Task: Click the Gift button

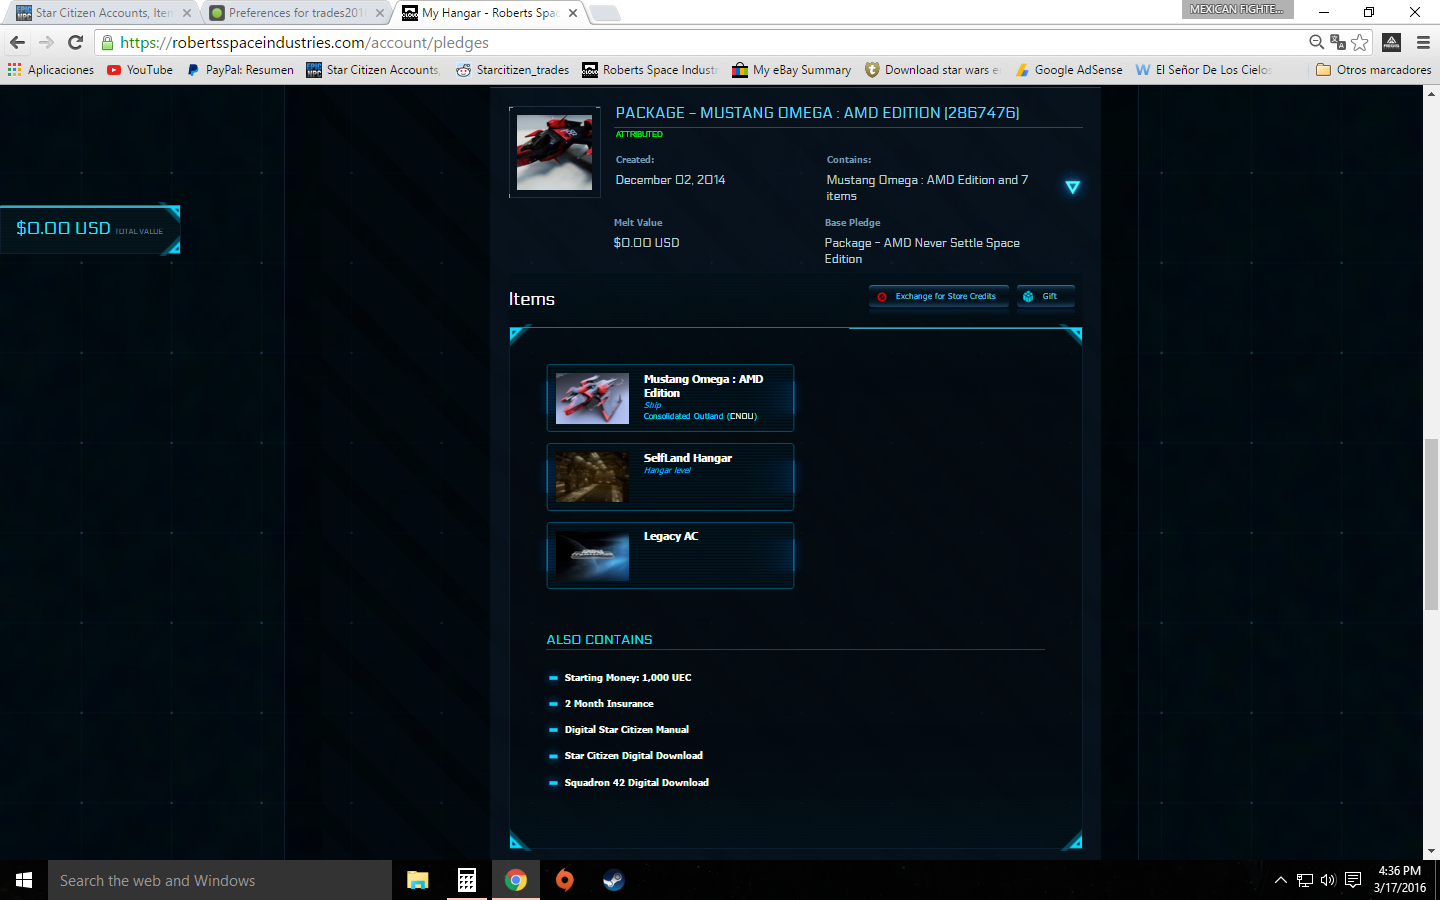Action: tap(1045, 296)
